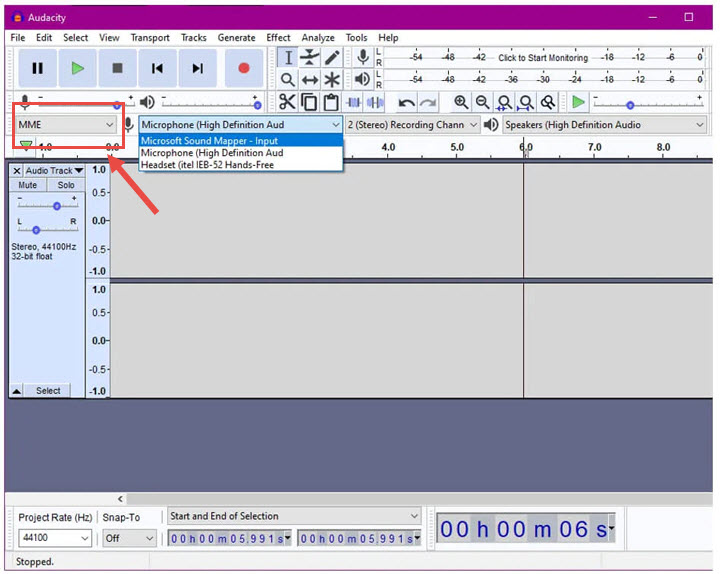Select the Envelope tool
720x574 pixels.
coord(310,58)
